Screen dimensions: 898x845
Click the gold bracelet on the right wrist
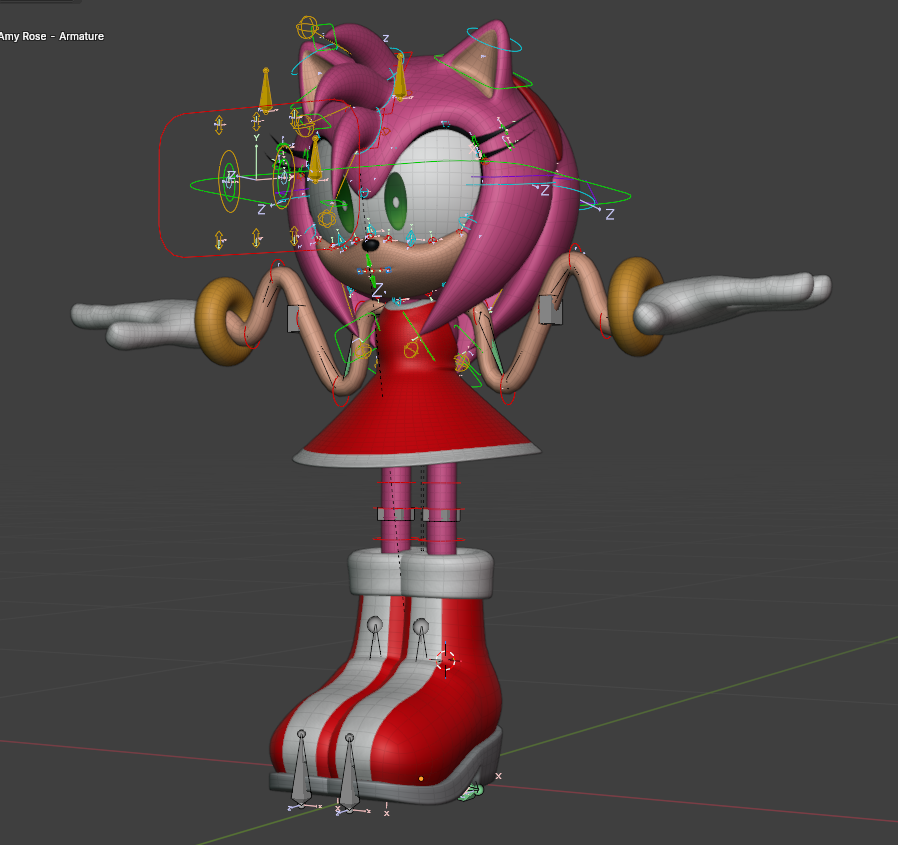[x=636, y=305]
